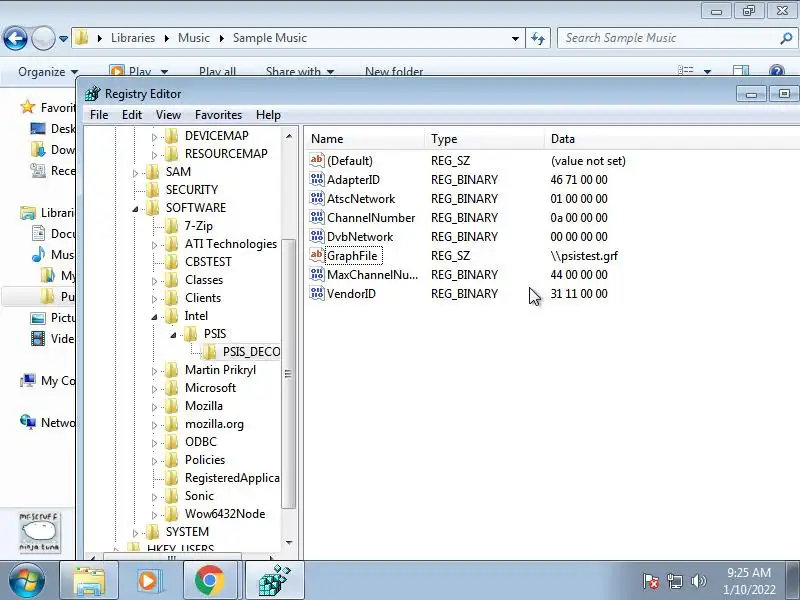This screenshot has height=600, width=800.
Task: Click the GraphFile string value icon
Action: click(x=317, y=255)
